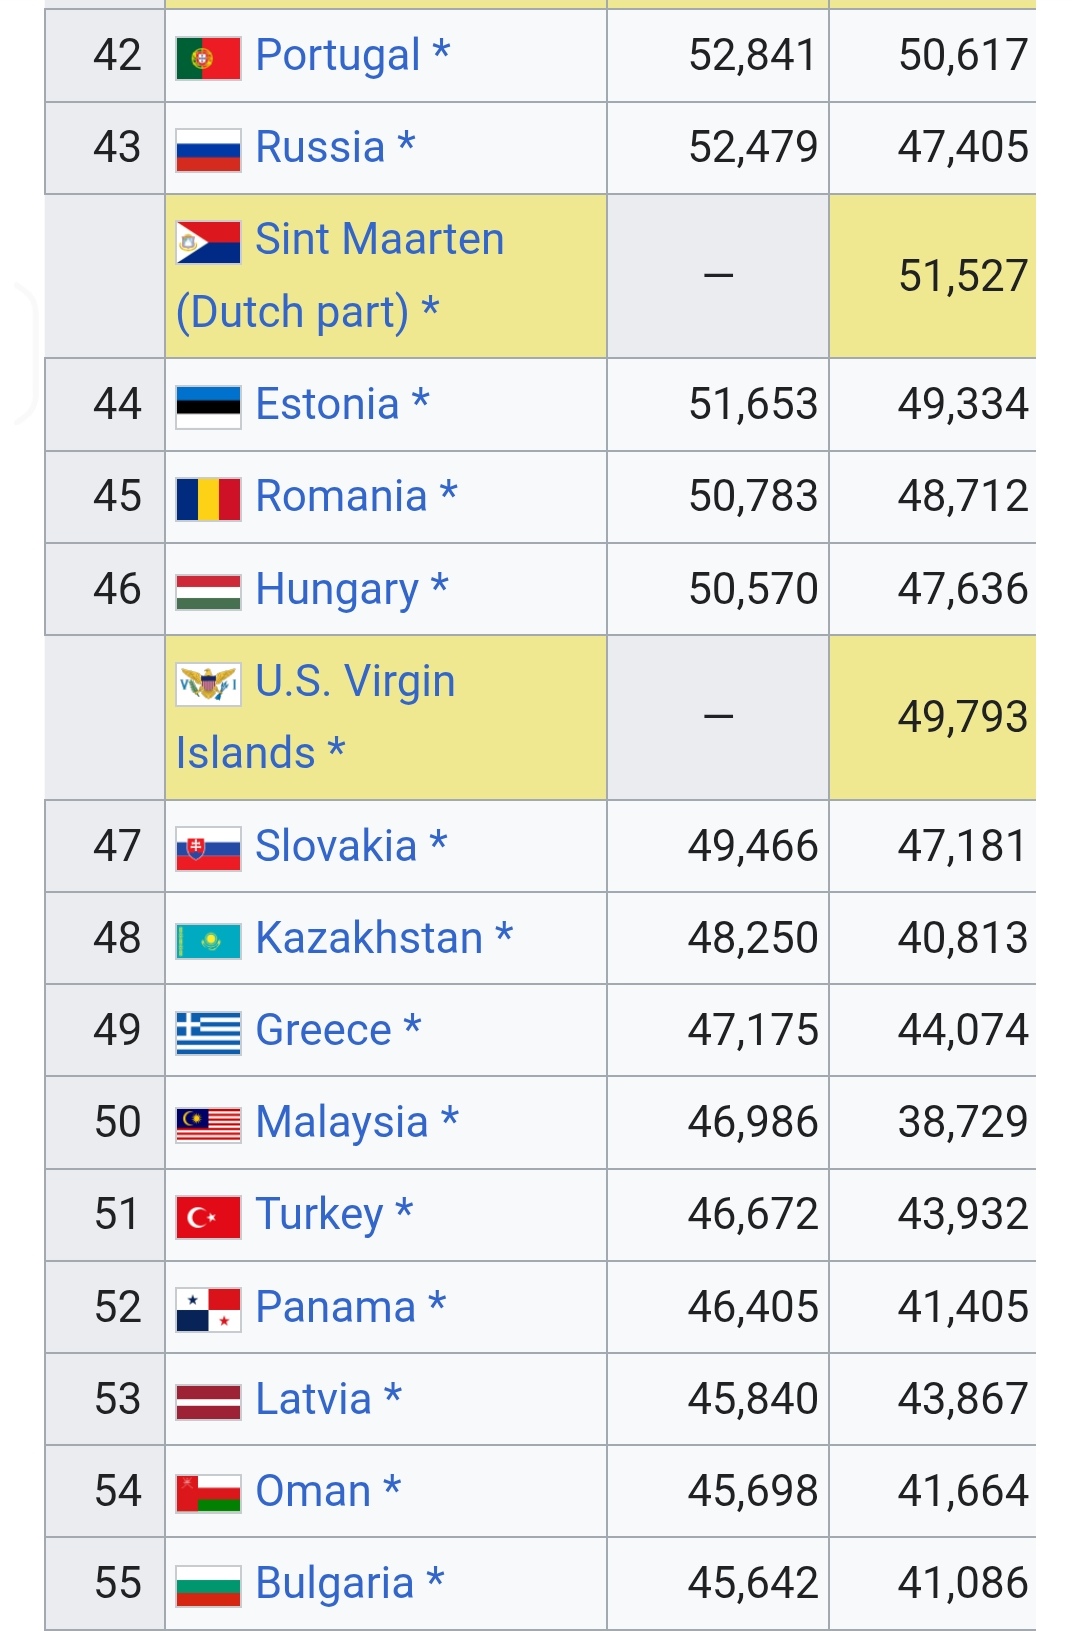Select the Romania flag icon
The height and width of the screenshot is (1631, 1079).
click(208, 499)
